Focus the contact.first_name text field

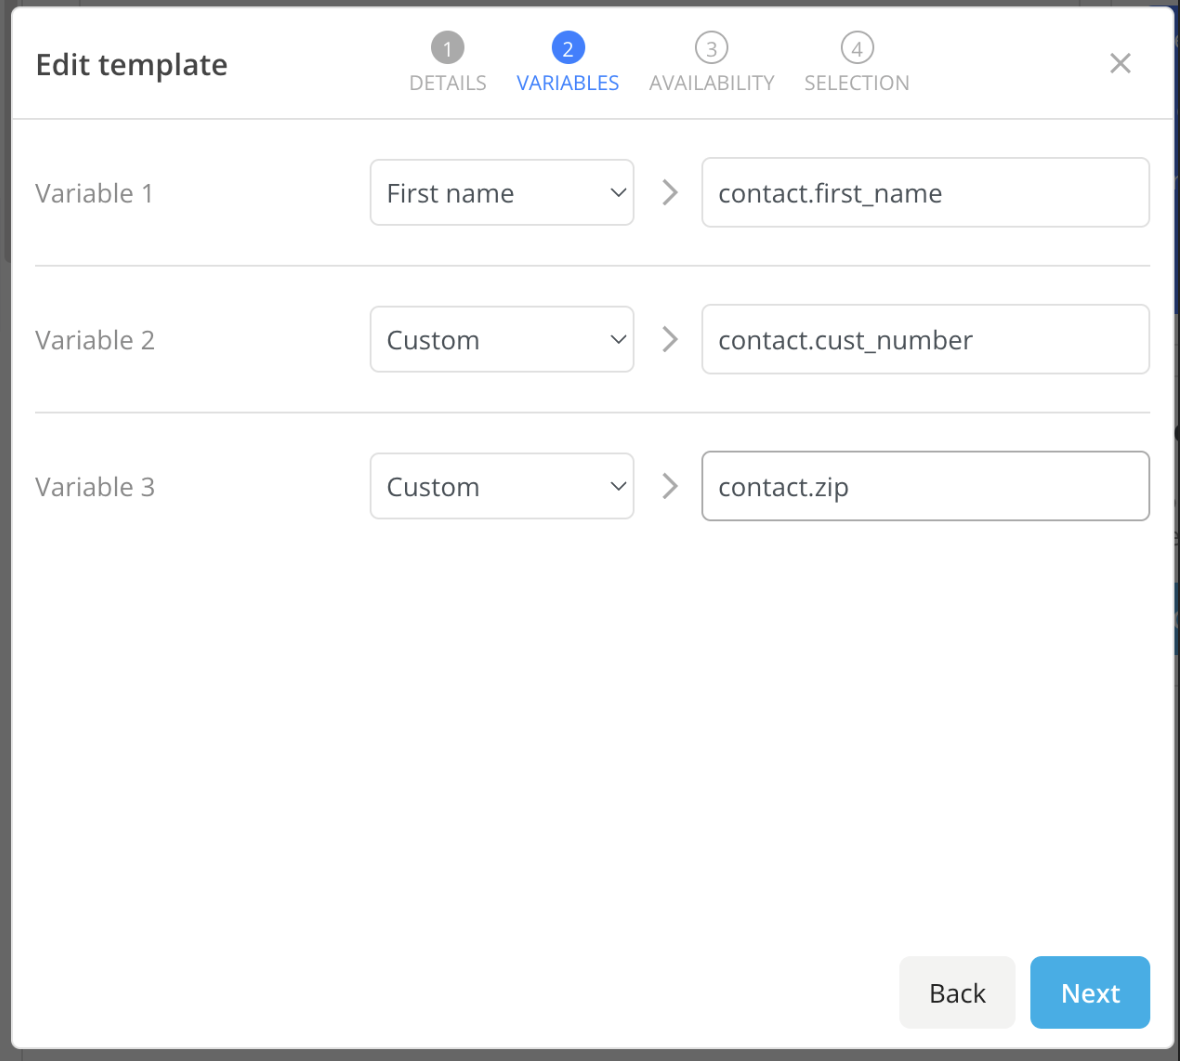[x=924, y=193]
